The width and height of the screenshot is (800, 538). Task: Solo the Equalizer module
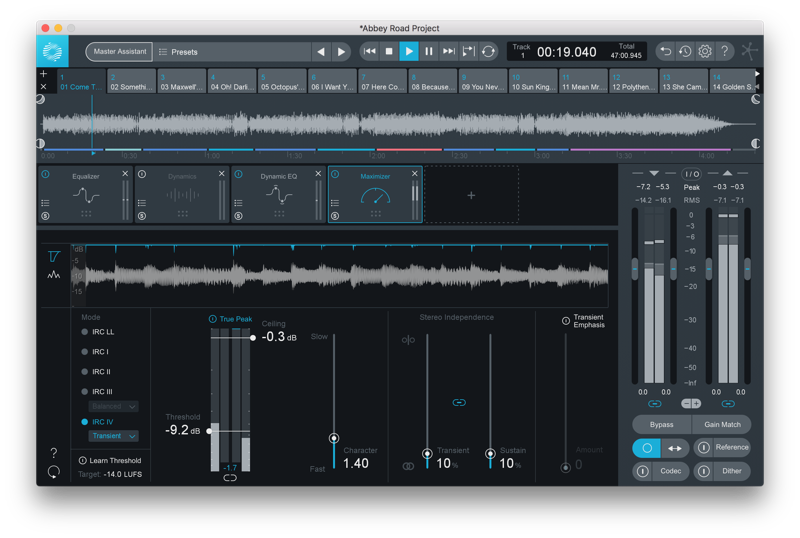pyautogui.click(x=45, y=216)
